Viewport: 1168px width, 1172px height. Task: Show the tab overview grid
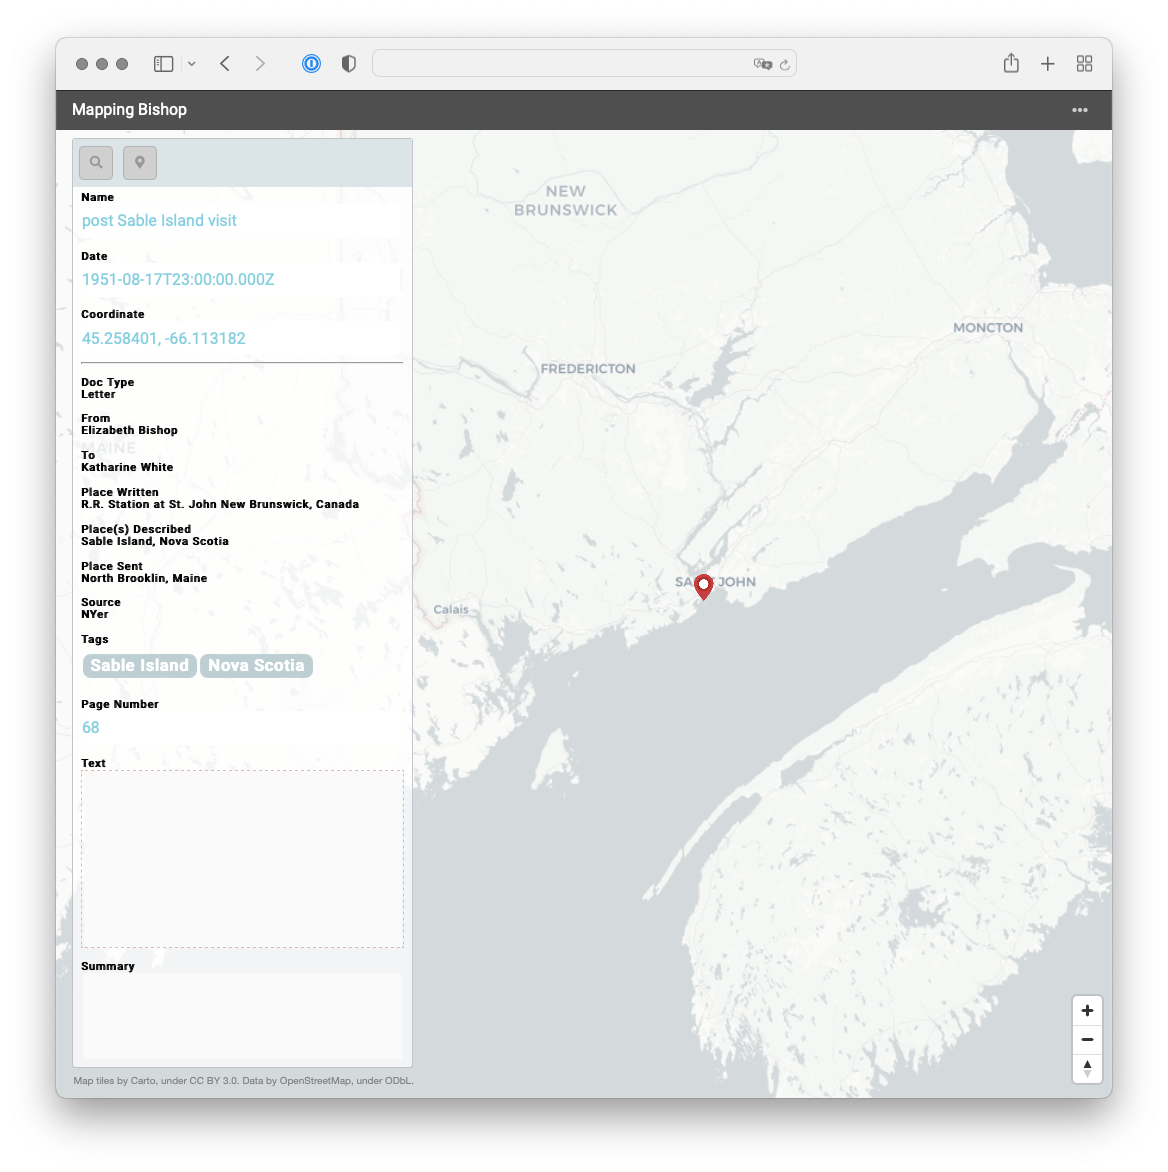click(1084, 64)
